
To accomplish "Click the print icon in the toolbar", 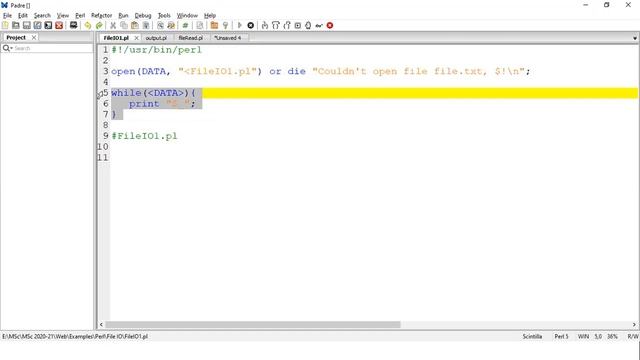I will coord(73,25).
